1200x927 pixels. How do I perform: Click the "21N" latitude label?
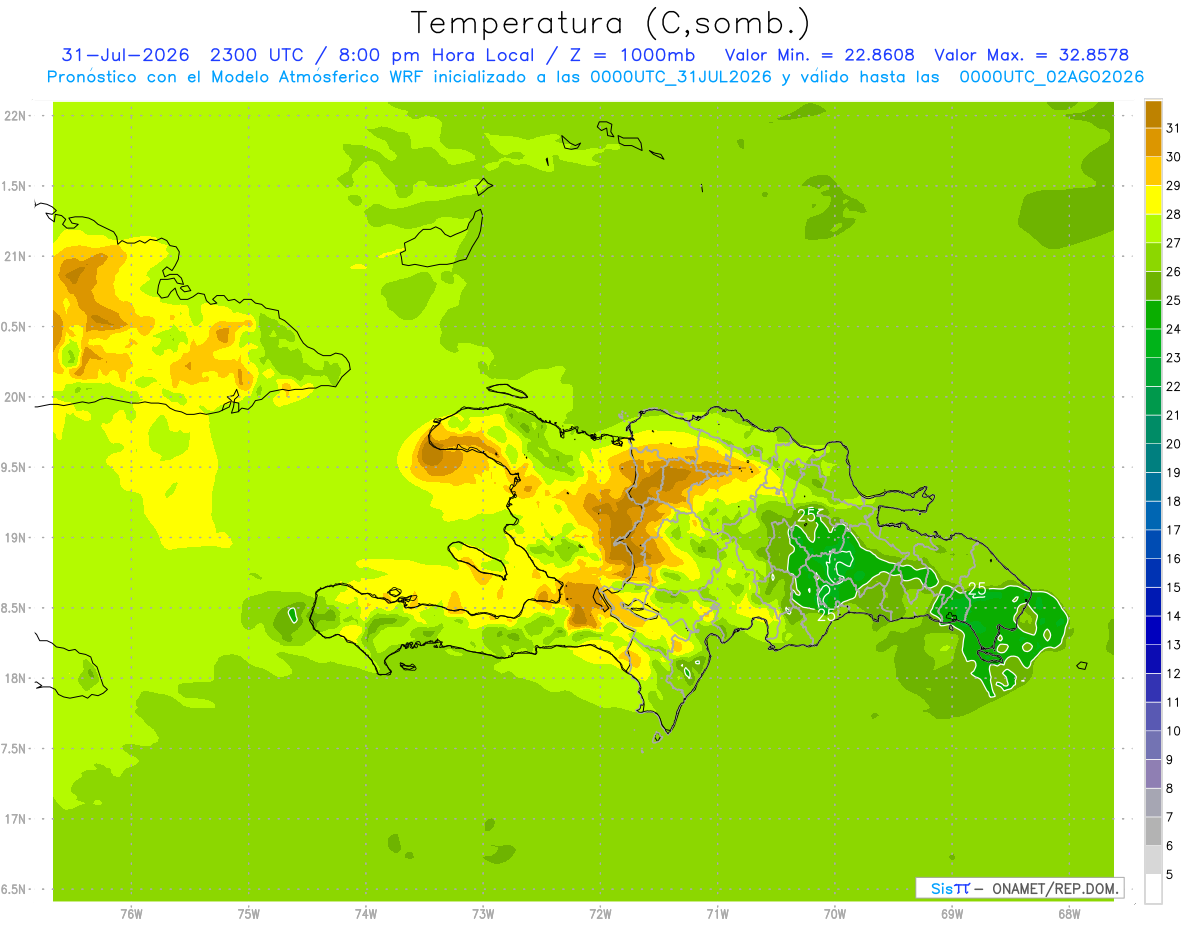[x=15, y=256]
